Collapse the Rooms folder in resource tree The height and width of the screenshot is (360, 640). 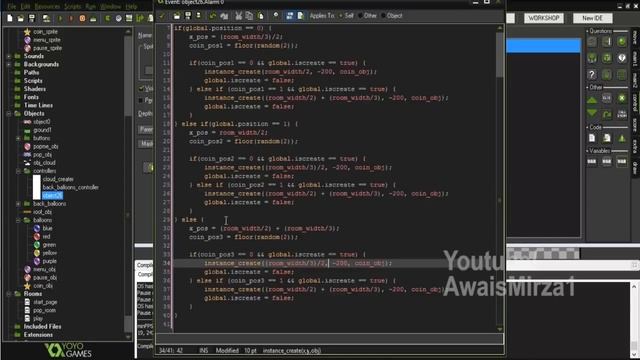(9, 294)
